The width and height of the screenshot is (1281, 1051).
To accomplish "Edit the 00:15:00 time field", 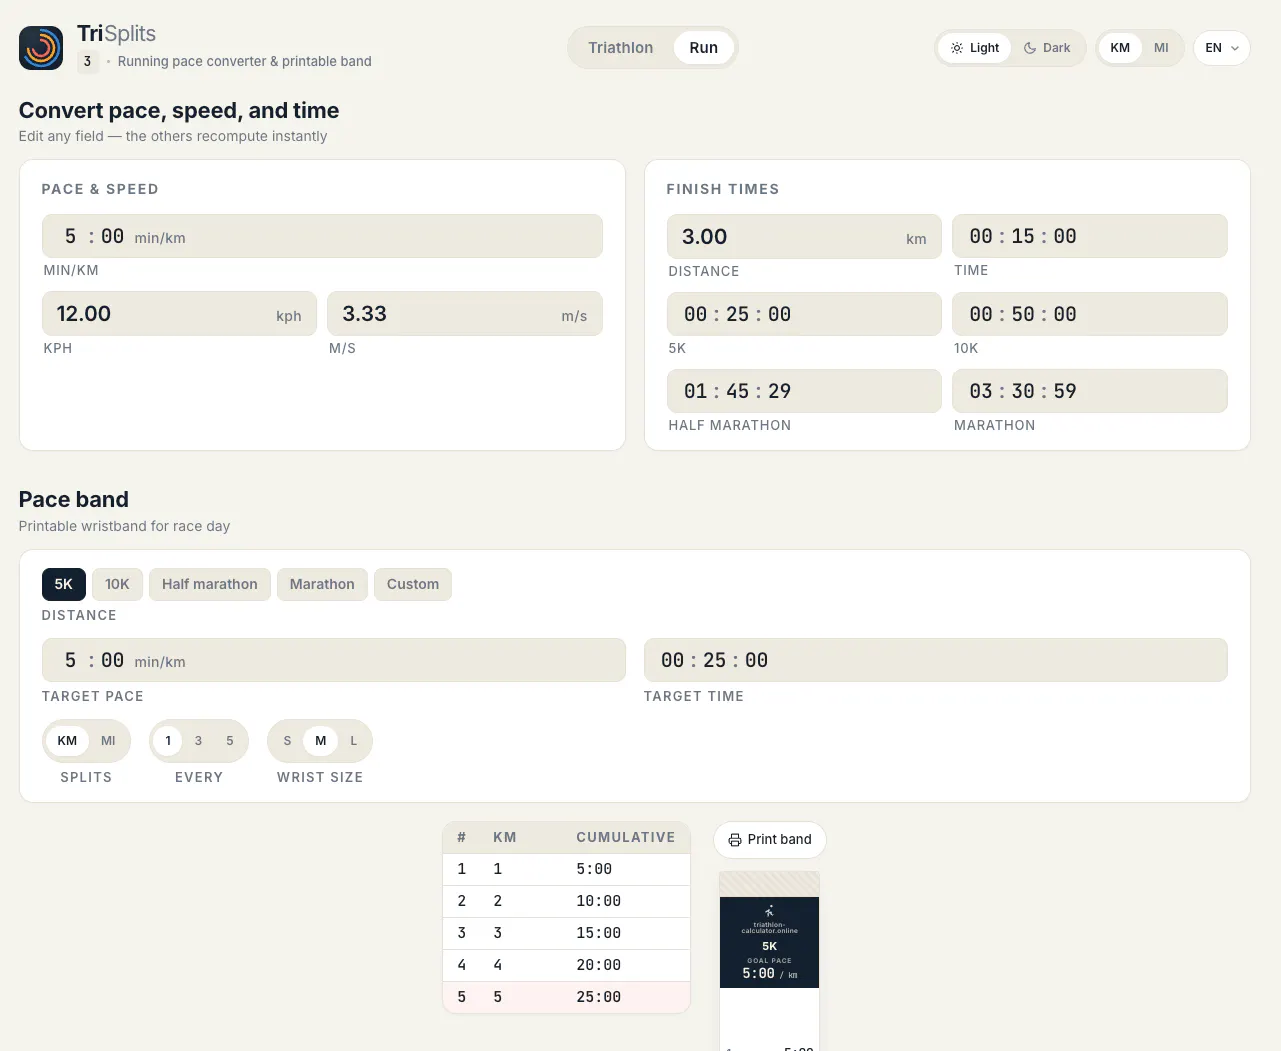I will 1090,236.
